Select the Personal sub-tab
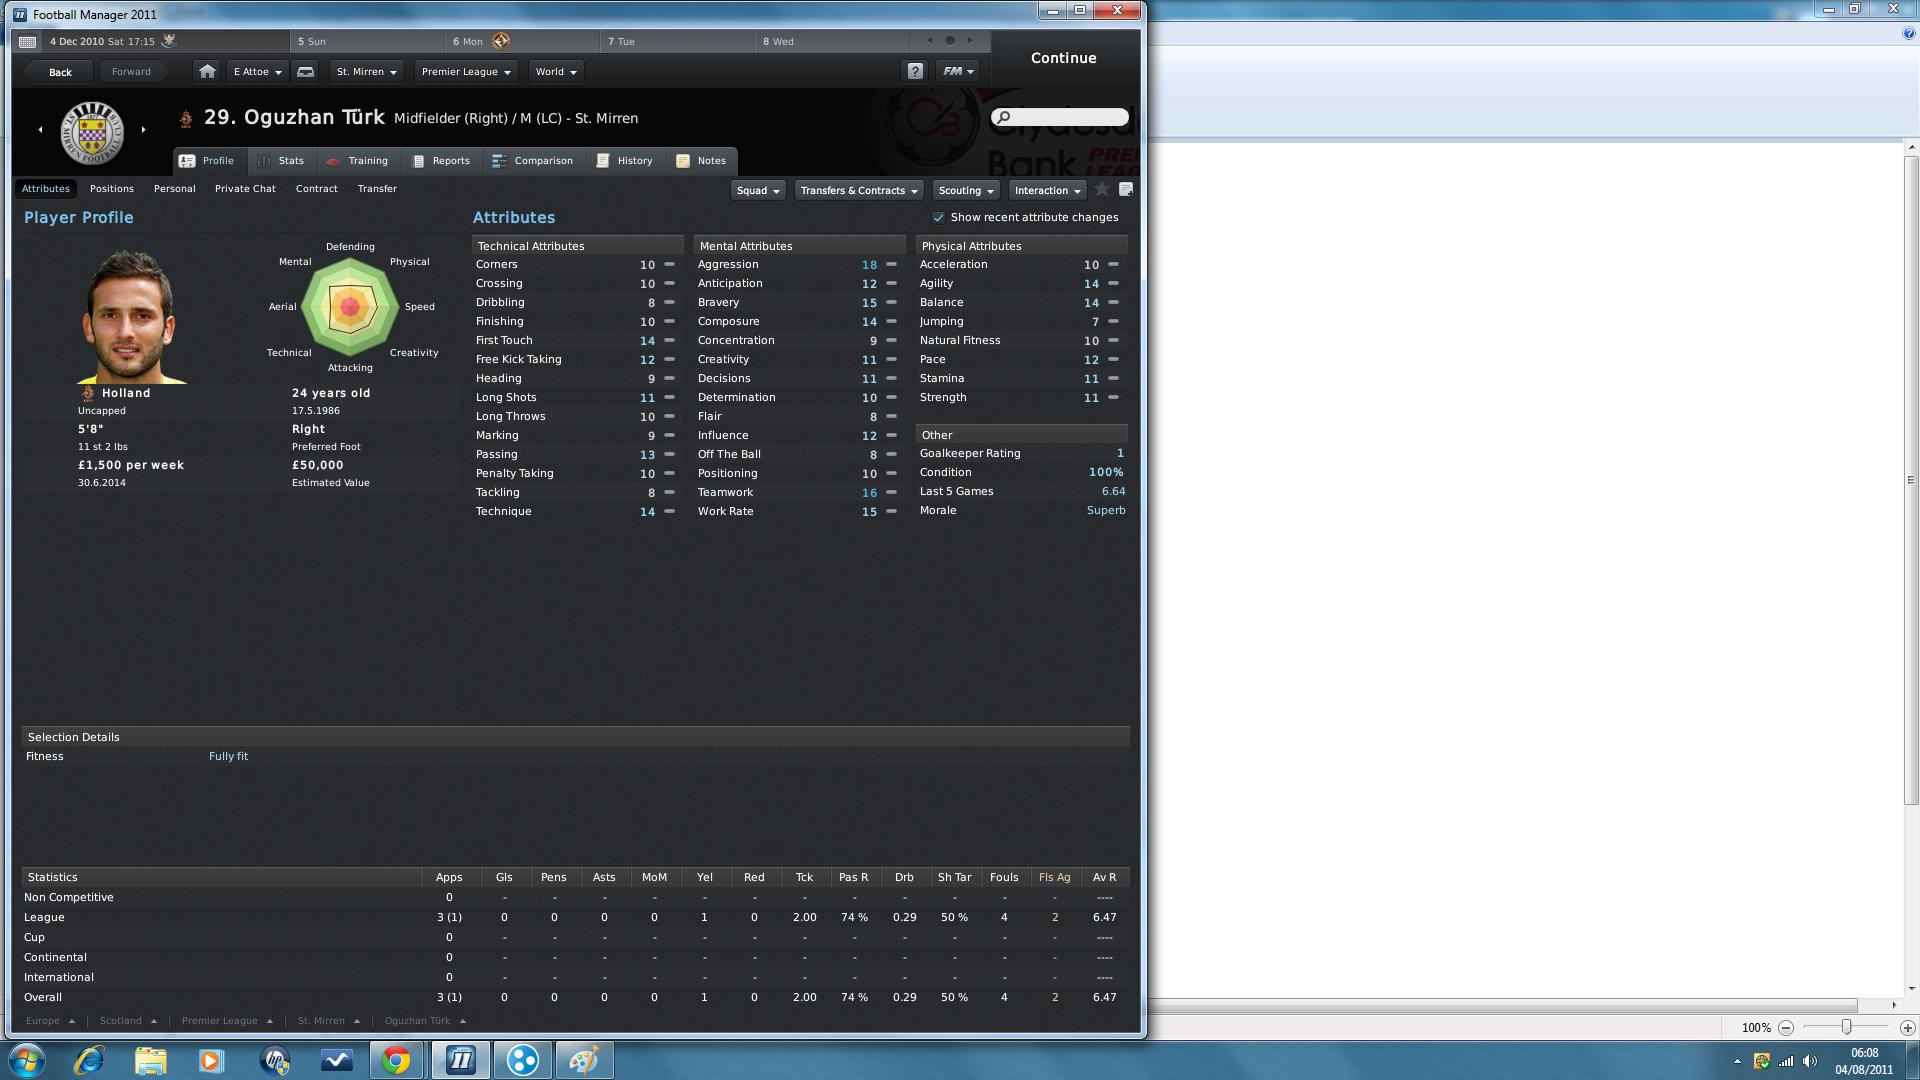The height and width of the screenshot is (1080, 1920). pos(174,188)
